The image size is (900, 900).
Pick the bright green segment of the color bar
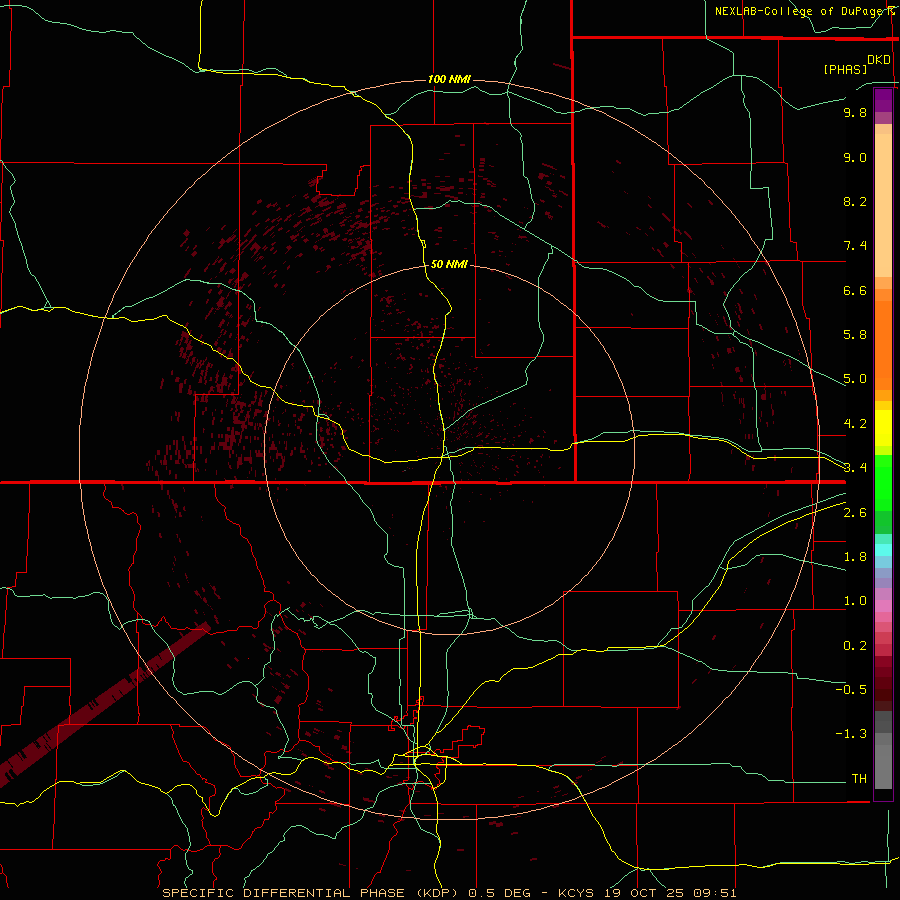pos(883,482)
